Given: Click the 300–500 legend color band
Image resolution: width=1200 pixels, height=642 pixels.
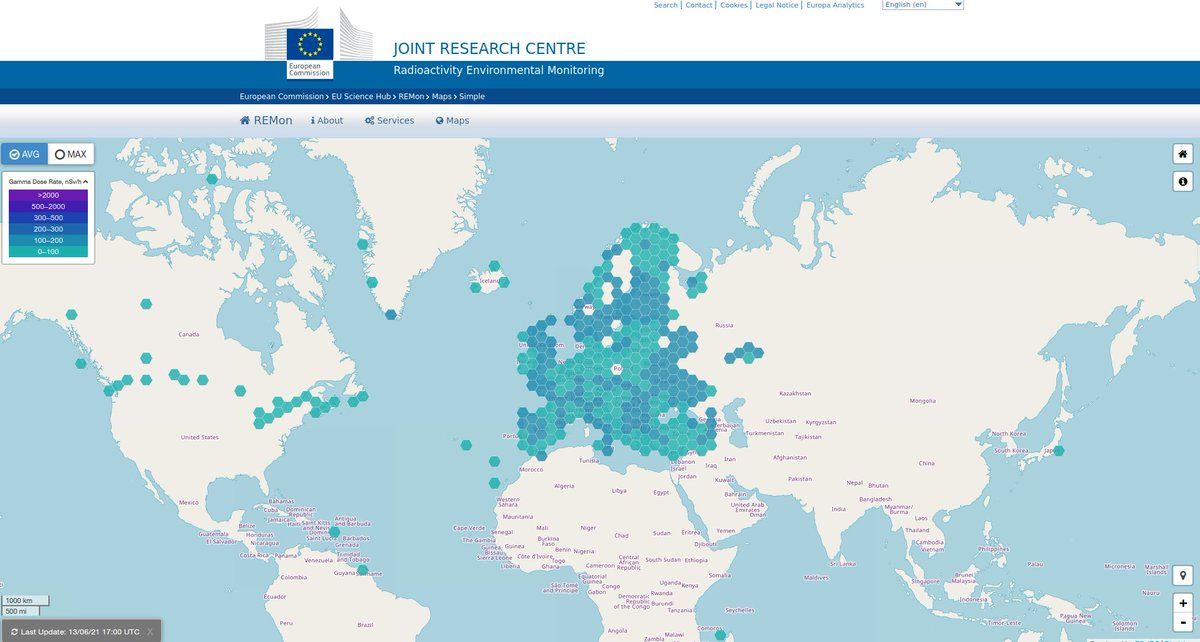Looking at the screenshot, I should tap(48, 218).
